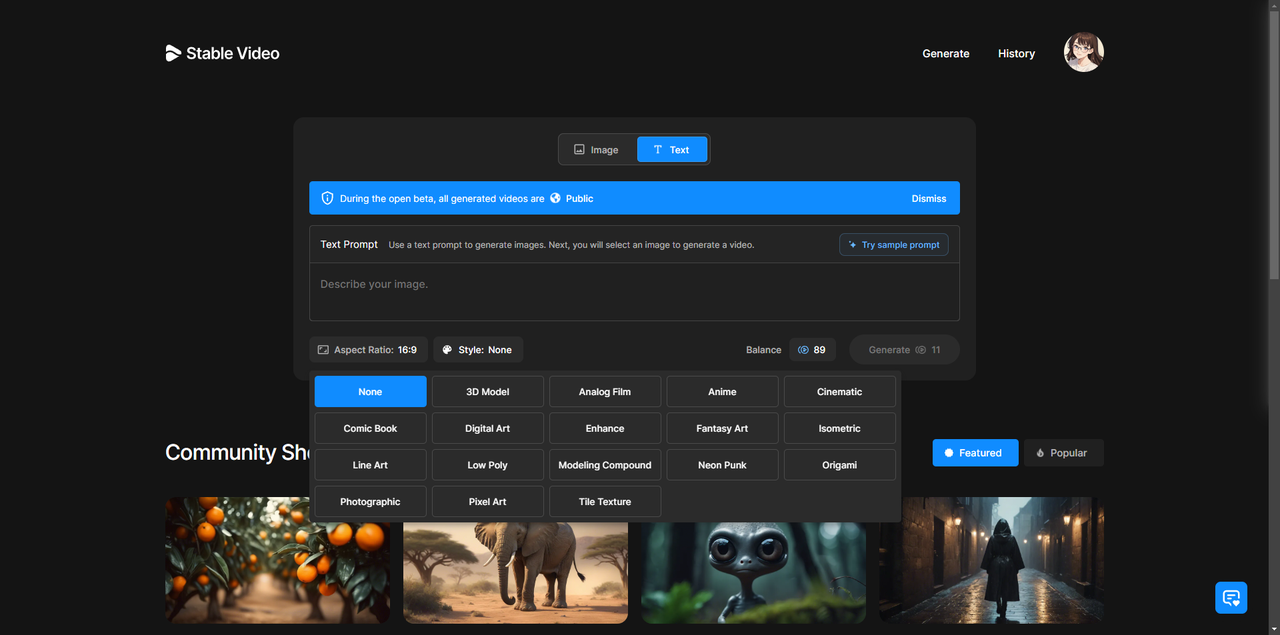Image resolution: width=1280 pixels, height=635 pixels.
Task: Click the palette Style icon
Action: point(447,350)
